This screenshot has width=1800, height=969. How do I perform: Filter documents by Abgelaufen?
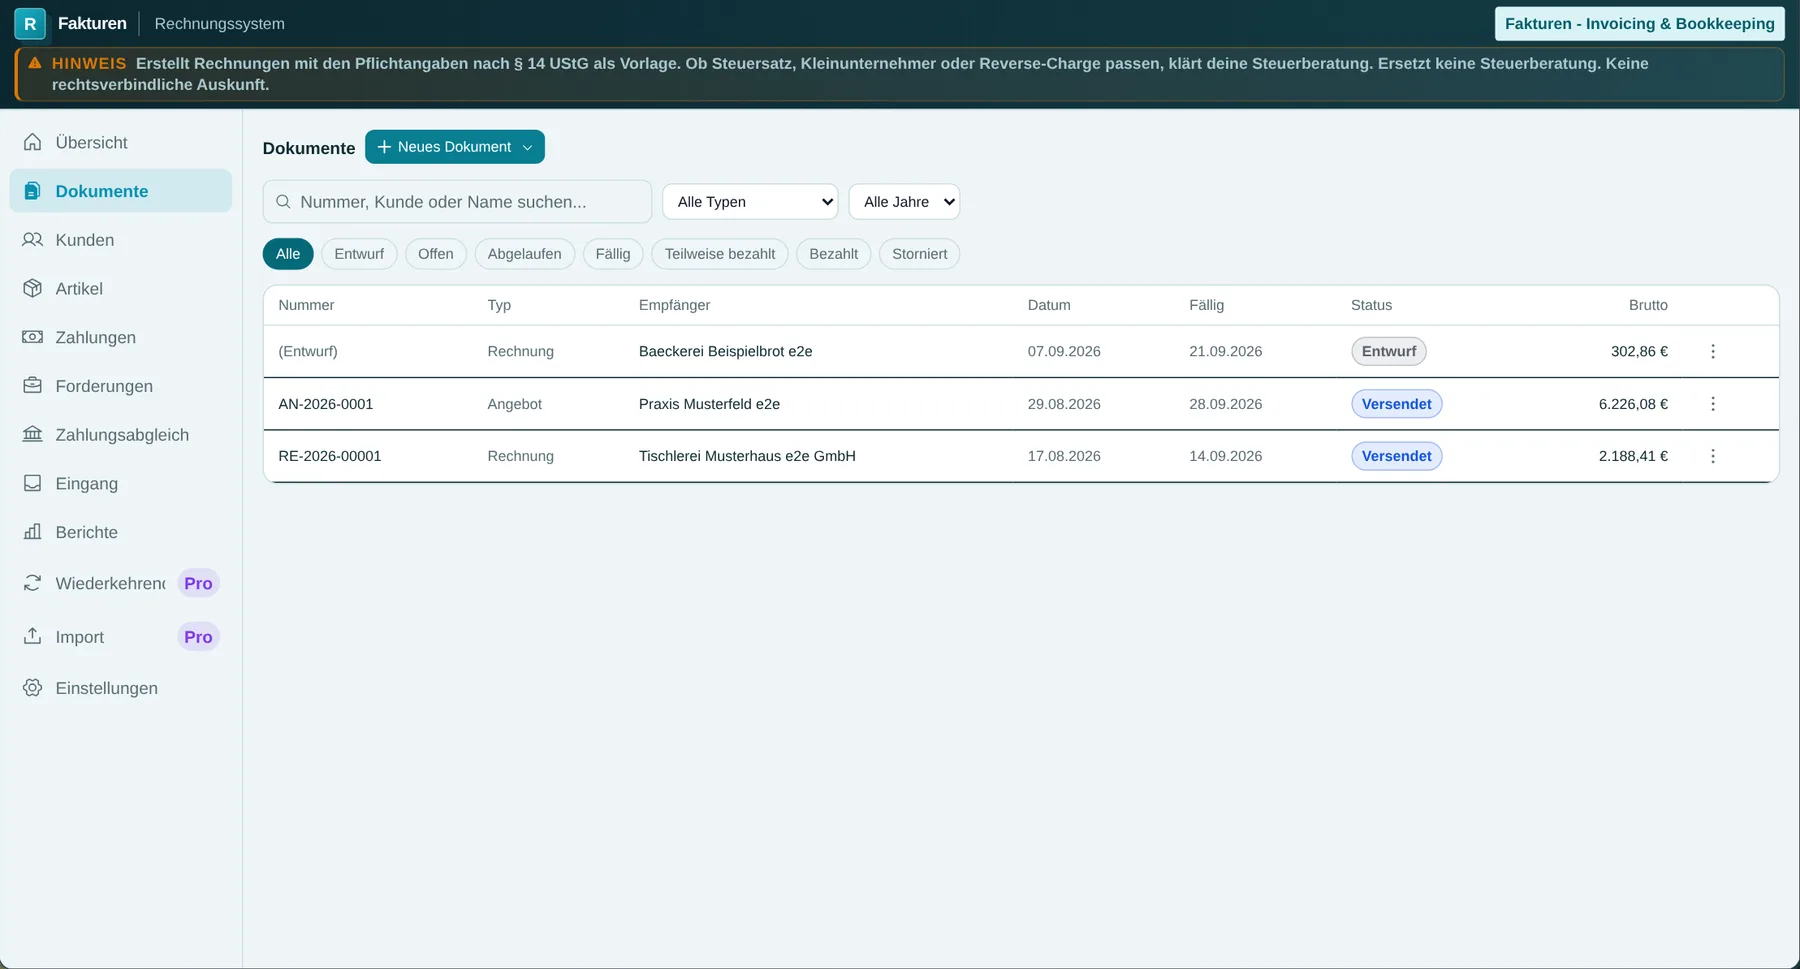coord(525,254)
